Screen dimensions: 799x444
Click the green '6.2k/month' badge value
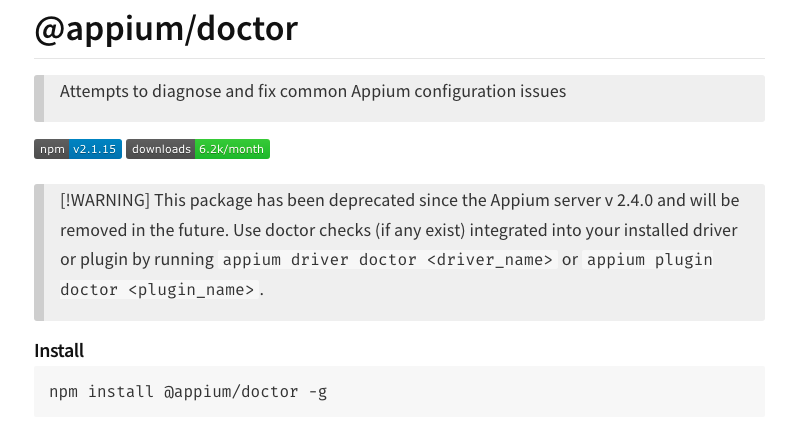232,149
